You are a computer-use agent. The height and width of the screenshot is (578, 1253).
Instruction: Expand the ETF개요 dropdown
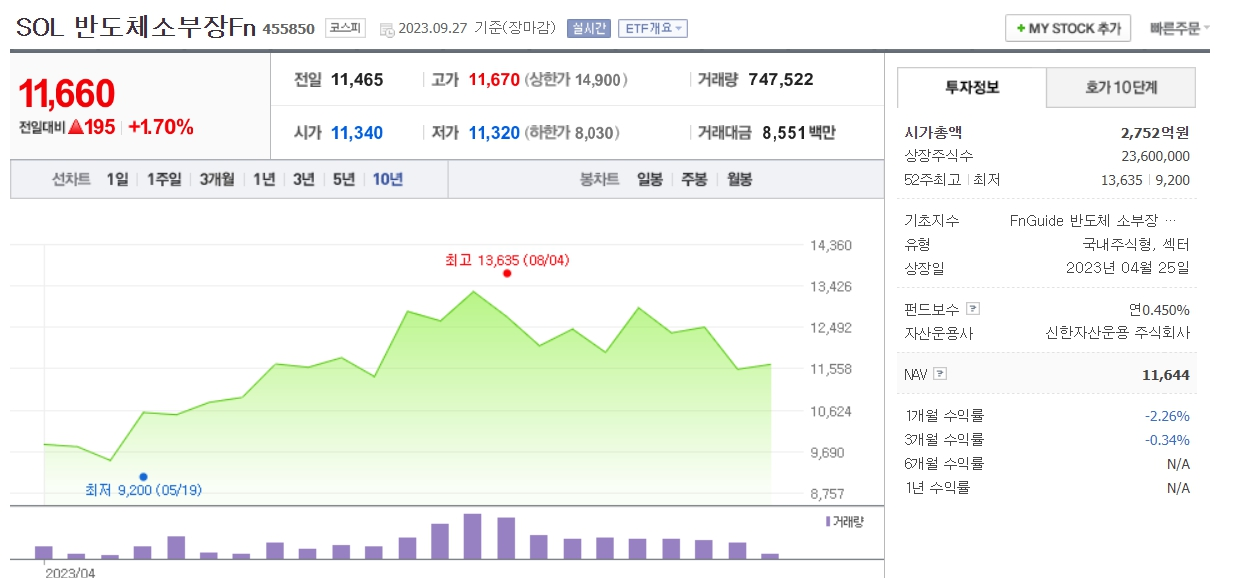click(x=652, y=28)
